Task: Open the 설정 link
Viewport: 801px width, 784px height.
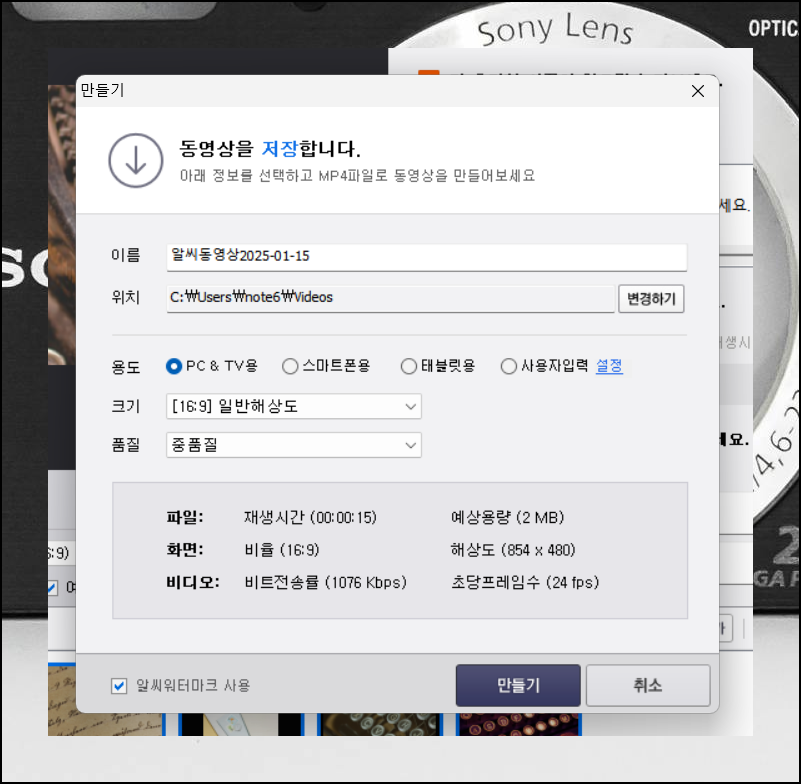Action: tap(609, 366)
